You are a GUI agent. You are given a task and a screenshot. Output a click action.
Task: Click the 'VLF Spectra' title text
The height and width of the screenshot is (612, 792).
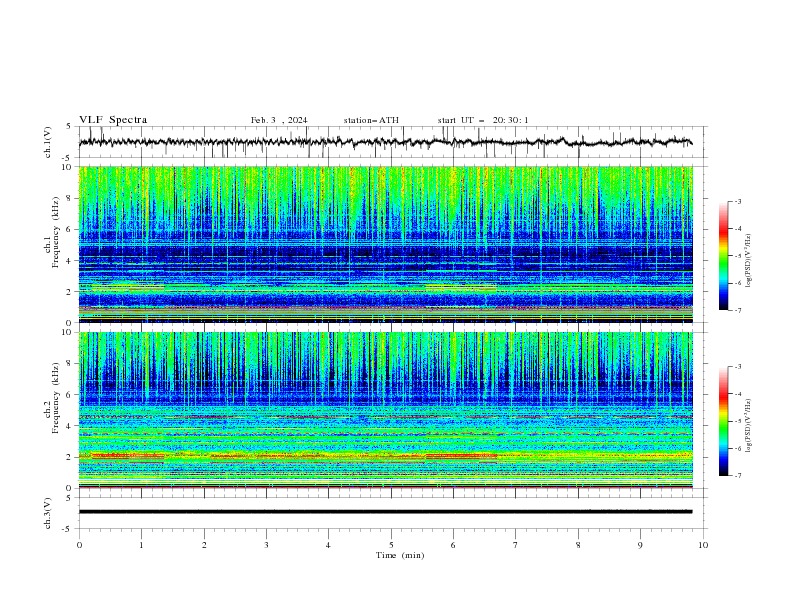click(113, 120)
